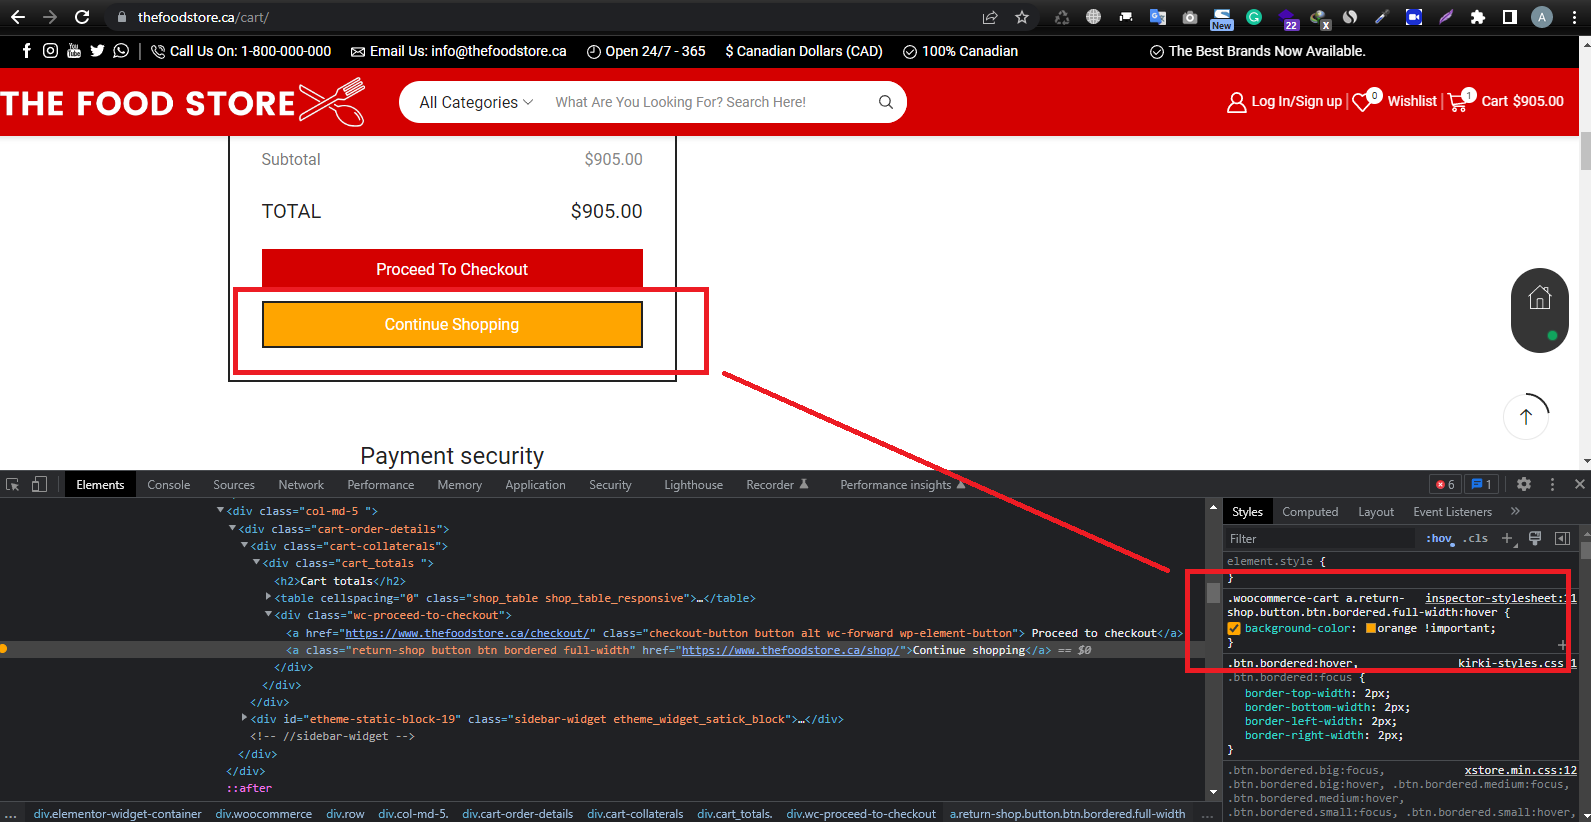Reload the page with refresh icon
Image resolution: width=1591 pixels, height=822 pixels.
(x=82, y=17)
